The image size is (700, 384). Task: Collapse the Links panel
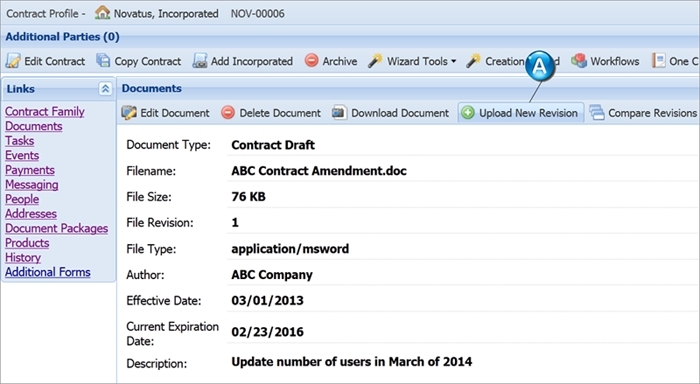pos(105,88)
